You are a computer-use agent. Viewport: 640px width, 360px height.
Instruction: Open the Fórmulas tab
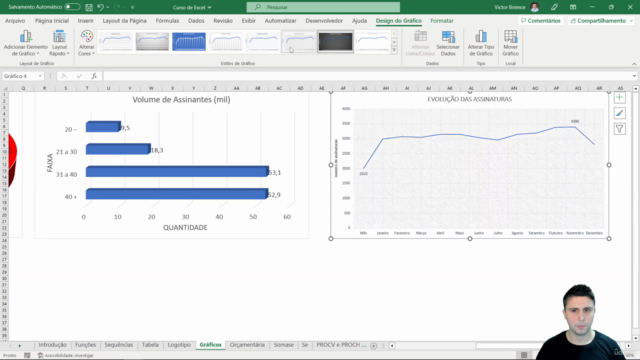pyautogui.click(x=167, y=21)
